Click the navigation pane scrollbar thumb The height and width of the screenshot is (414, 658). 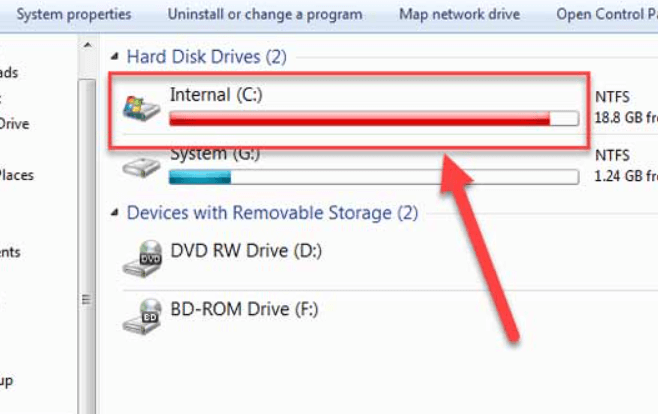tap(87, 247)
